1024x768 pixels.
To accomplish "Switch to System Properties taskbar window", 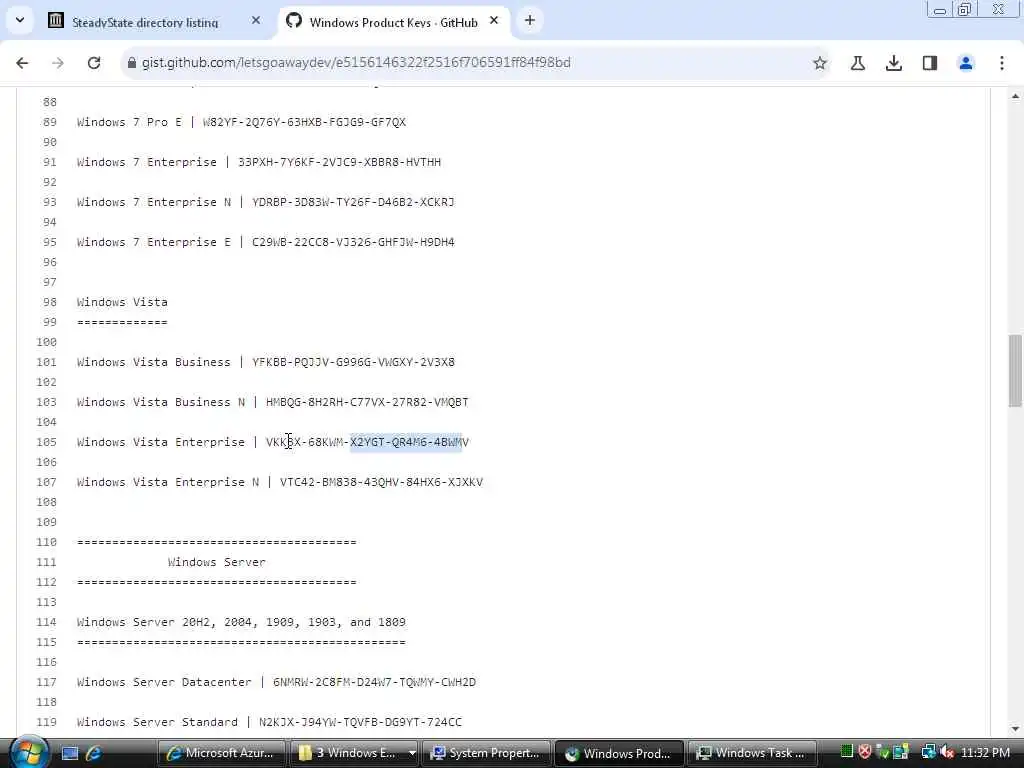I will (x=487, y=753).
